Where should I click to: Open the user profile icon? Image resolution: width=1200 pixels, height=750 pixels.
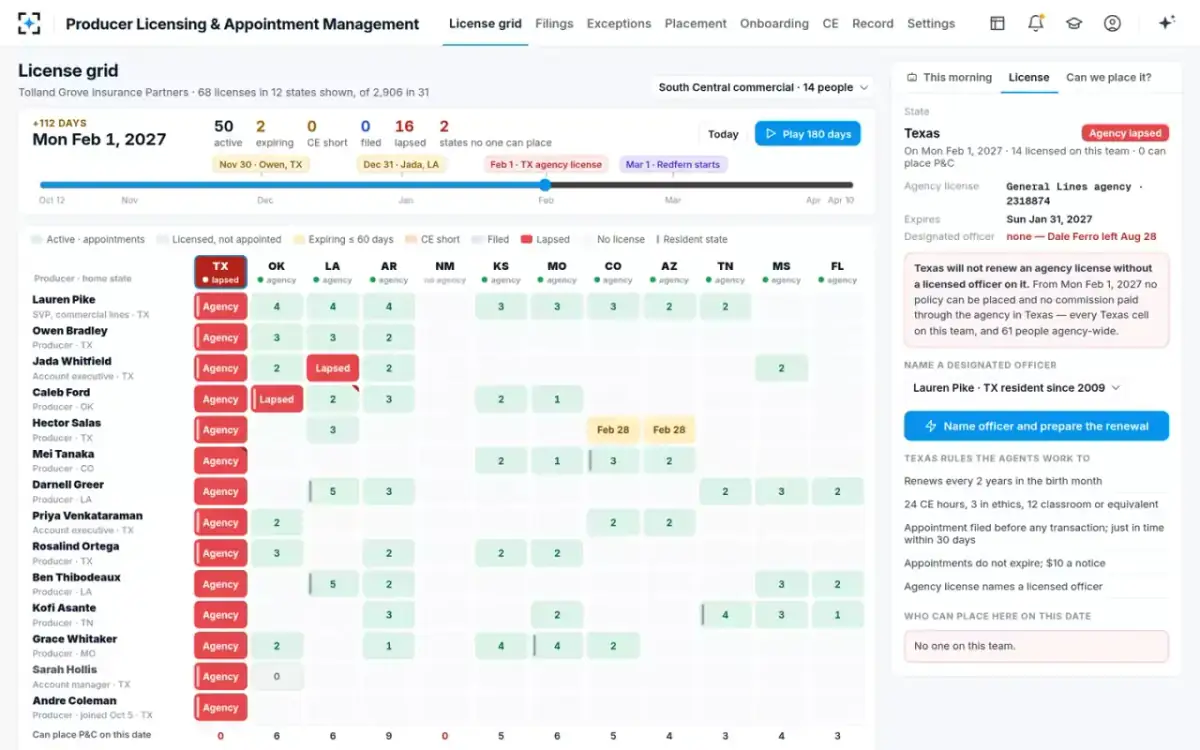click(x=1112, y=23)
